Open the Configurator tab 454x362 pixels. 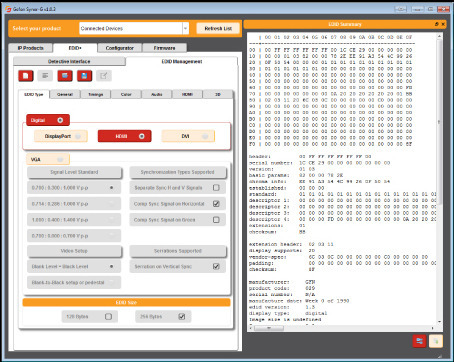tap(120, 48)
